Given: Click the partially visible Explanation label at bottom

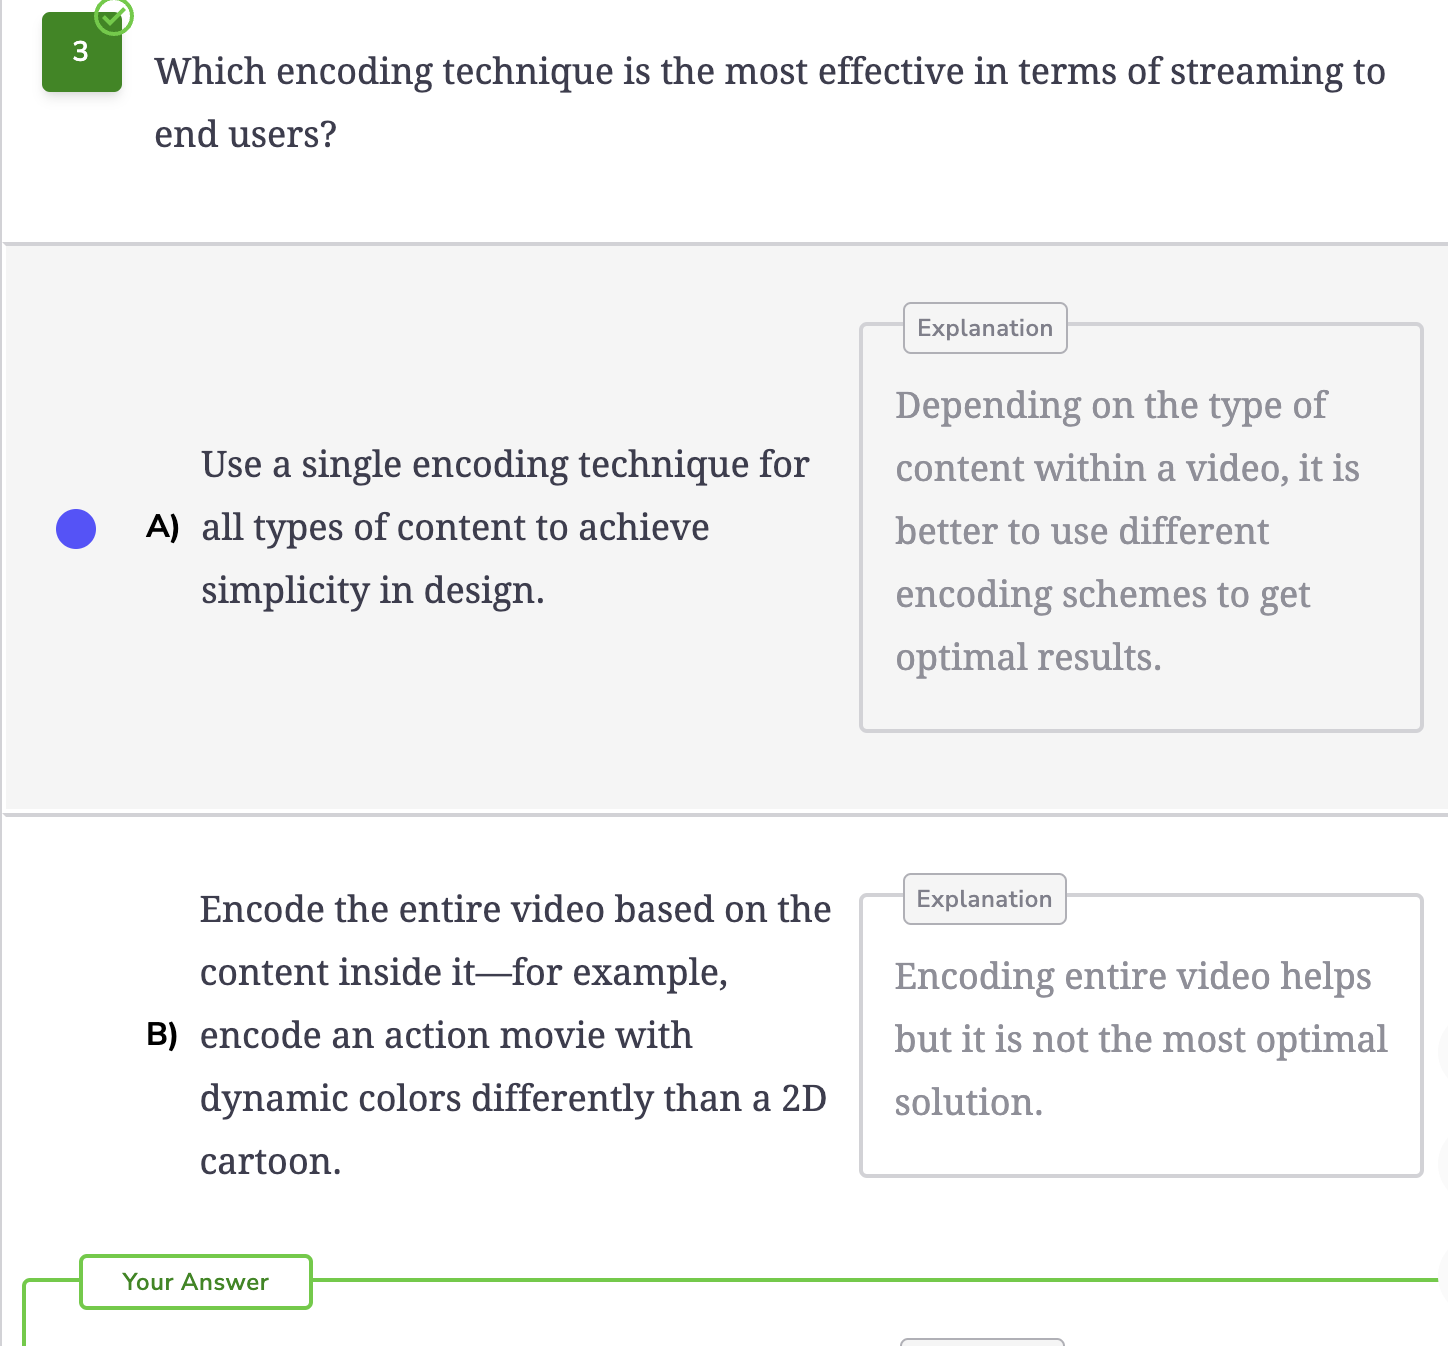Looking at the screenshot, I should [x=982, y=1342].
